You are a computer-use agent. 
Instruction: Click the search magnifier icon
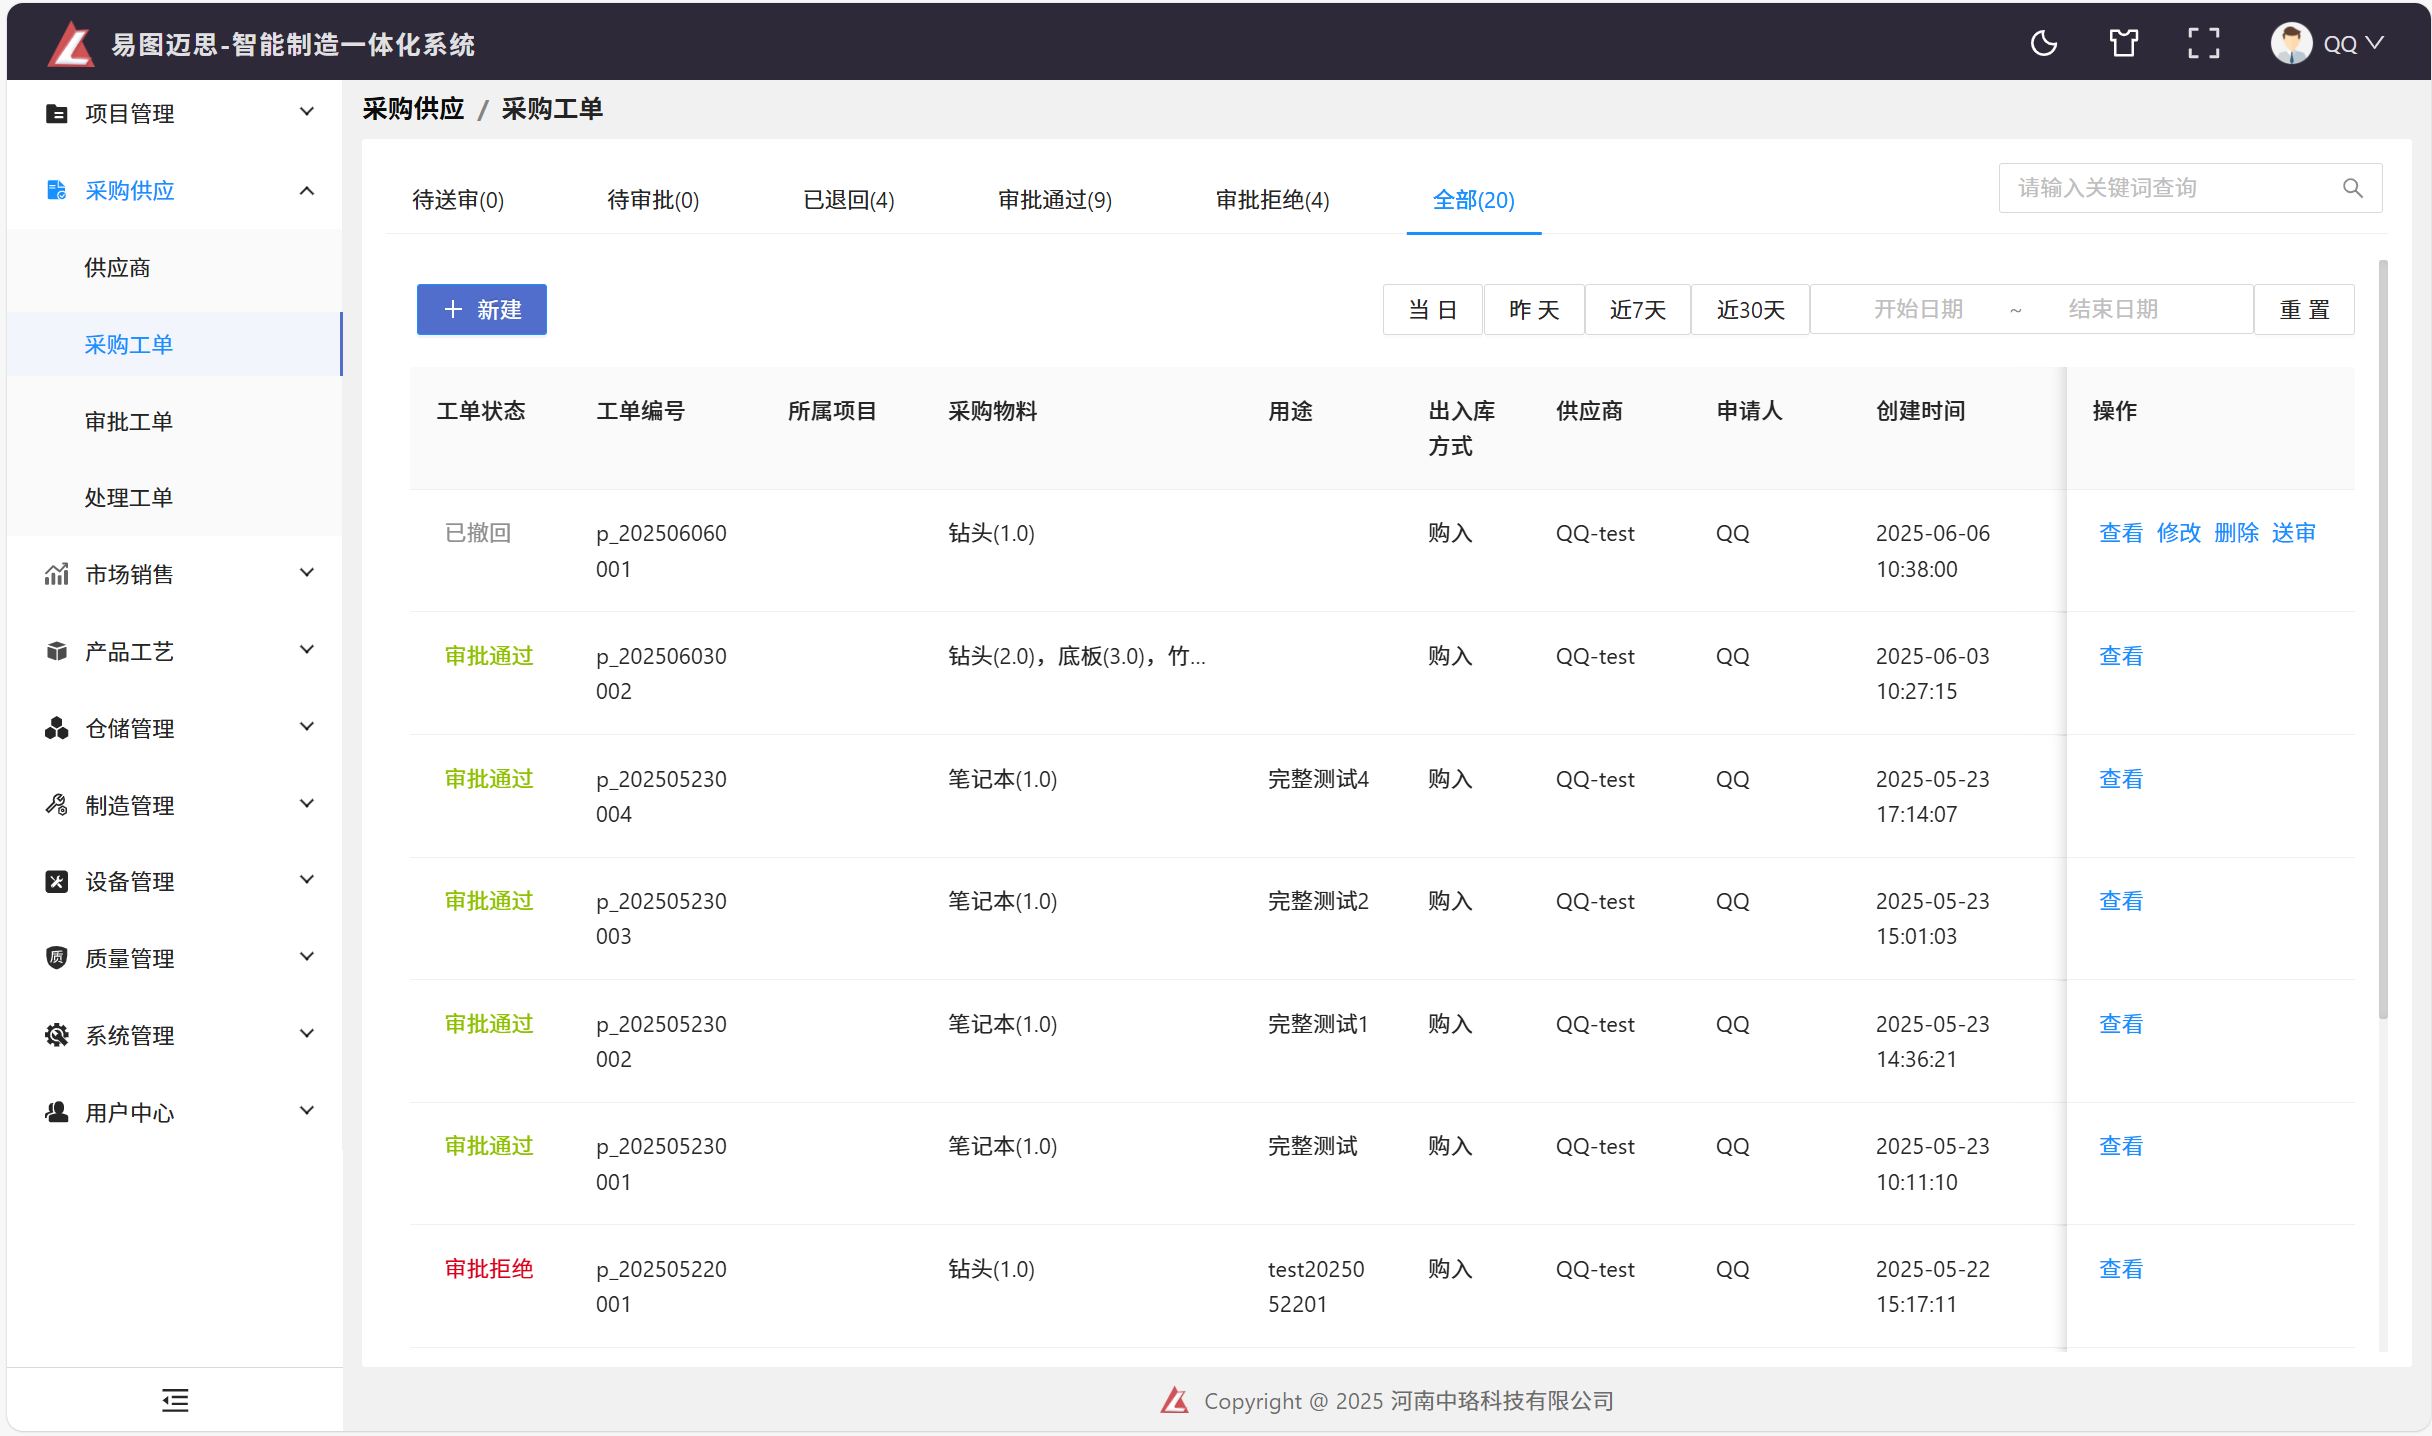click(x=2353, y=188)
